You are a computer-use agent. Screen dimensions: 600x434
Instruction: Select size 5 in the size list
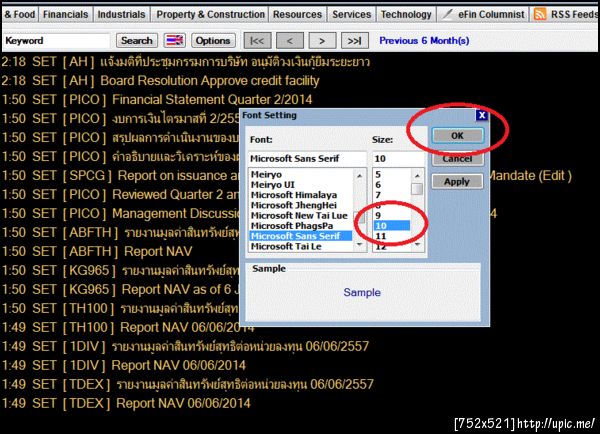tap(392, 175)
